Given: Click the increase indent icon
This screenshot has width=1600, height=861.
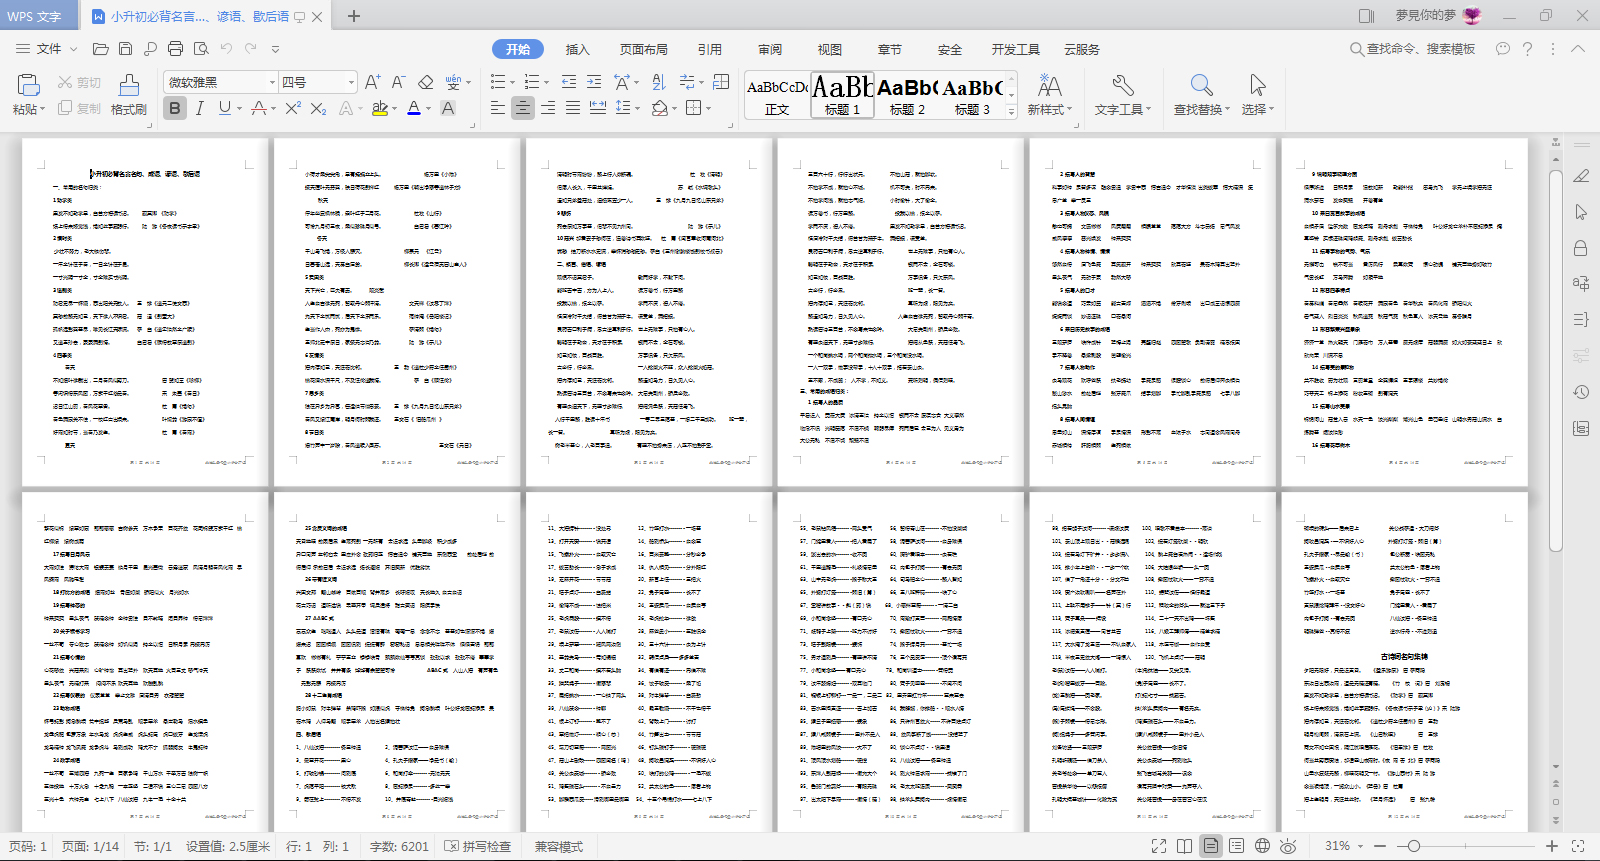Looking at the screenshot, I should click(x=594, y=82).
